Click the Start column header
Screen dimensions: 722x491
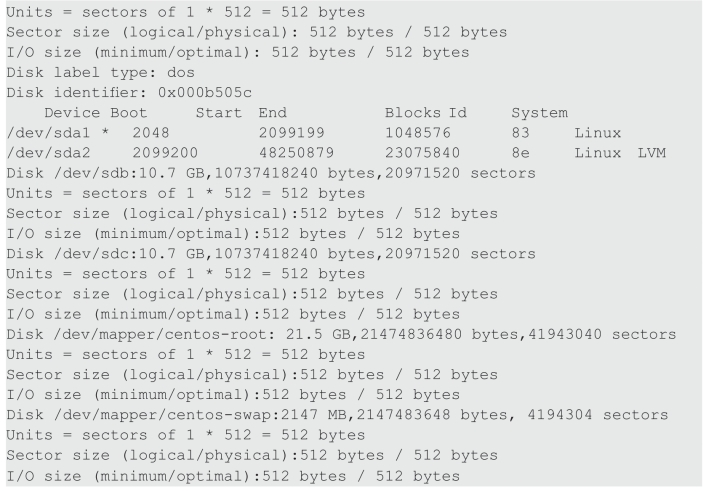219,113
